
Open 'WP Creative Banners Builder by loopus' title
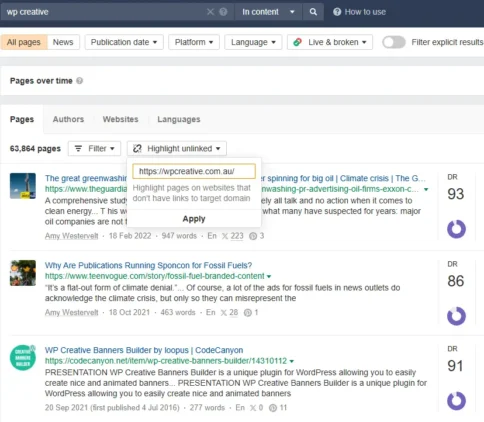(144, 350)
